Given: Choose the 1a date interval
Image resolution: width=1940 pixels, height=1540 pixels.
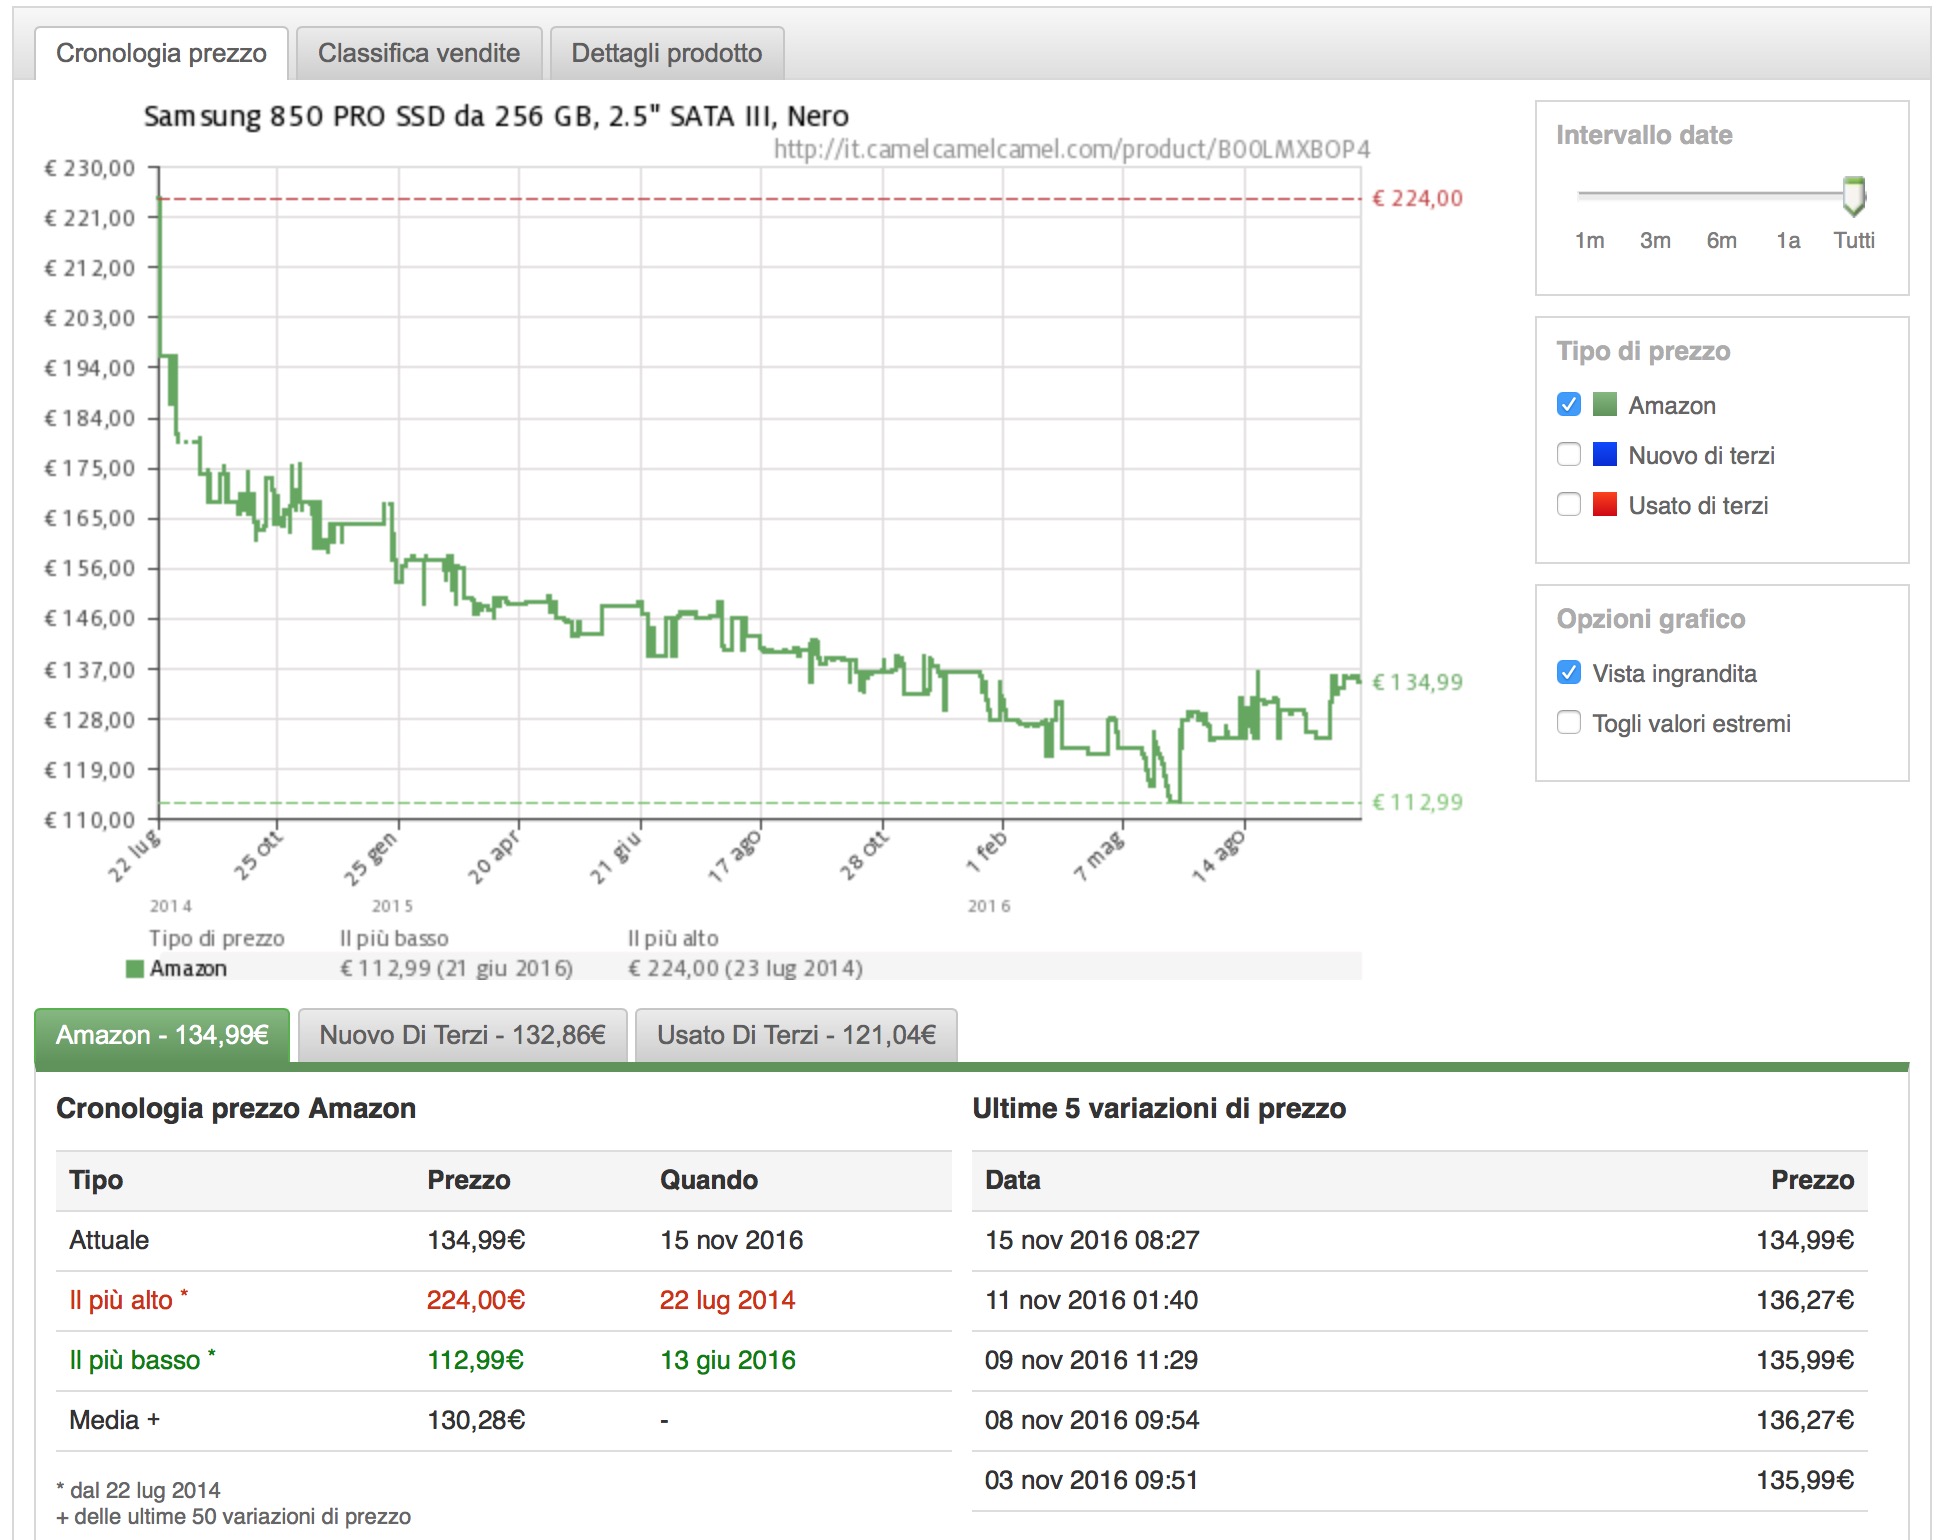Looking at the screenshot, I should pyautogui.click(x=1788, y=240).
